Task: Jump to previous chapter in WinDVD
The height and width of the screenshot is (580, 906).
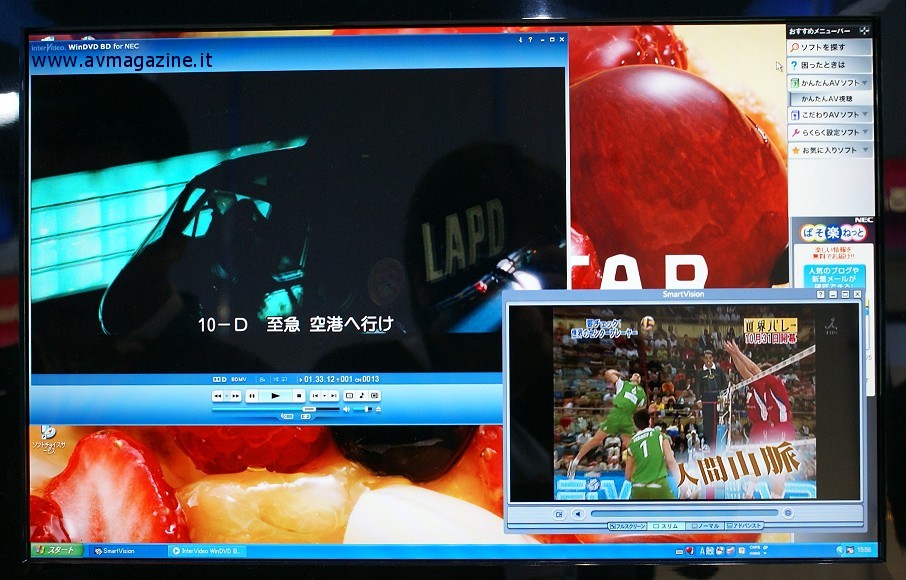Action: coord(315,396)
